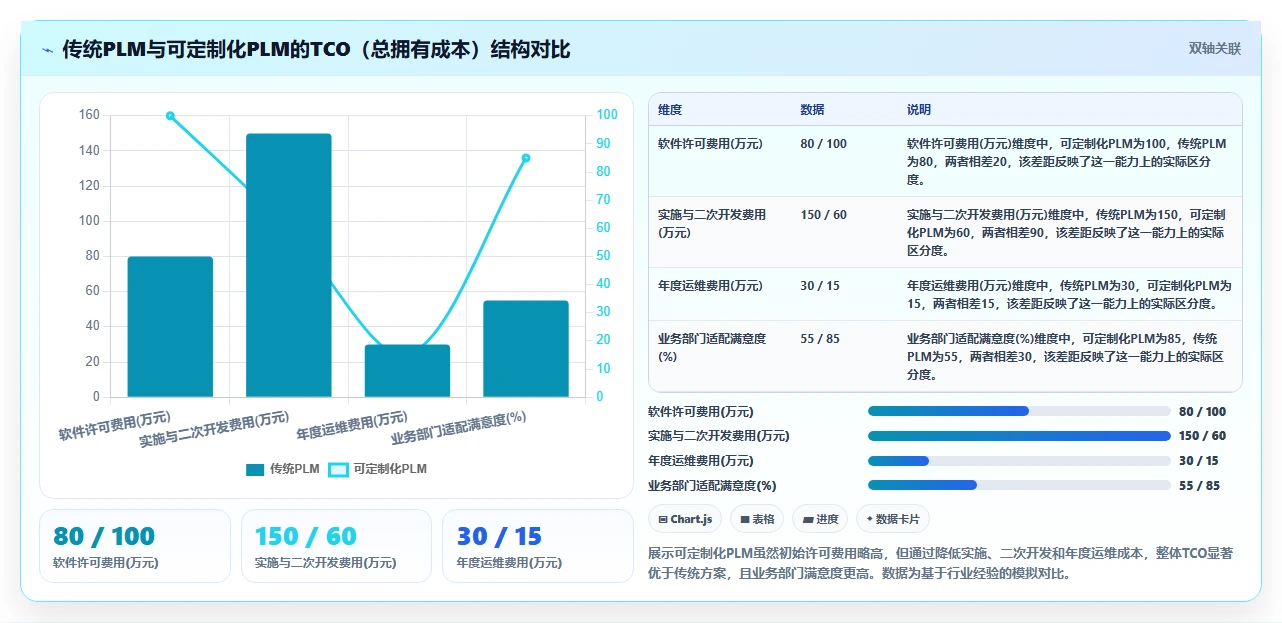The width and height of the screenshot is (1282, 623).
Task: Click table value 55 / 85
Action: (x=821, y=339)
